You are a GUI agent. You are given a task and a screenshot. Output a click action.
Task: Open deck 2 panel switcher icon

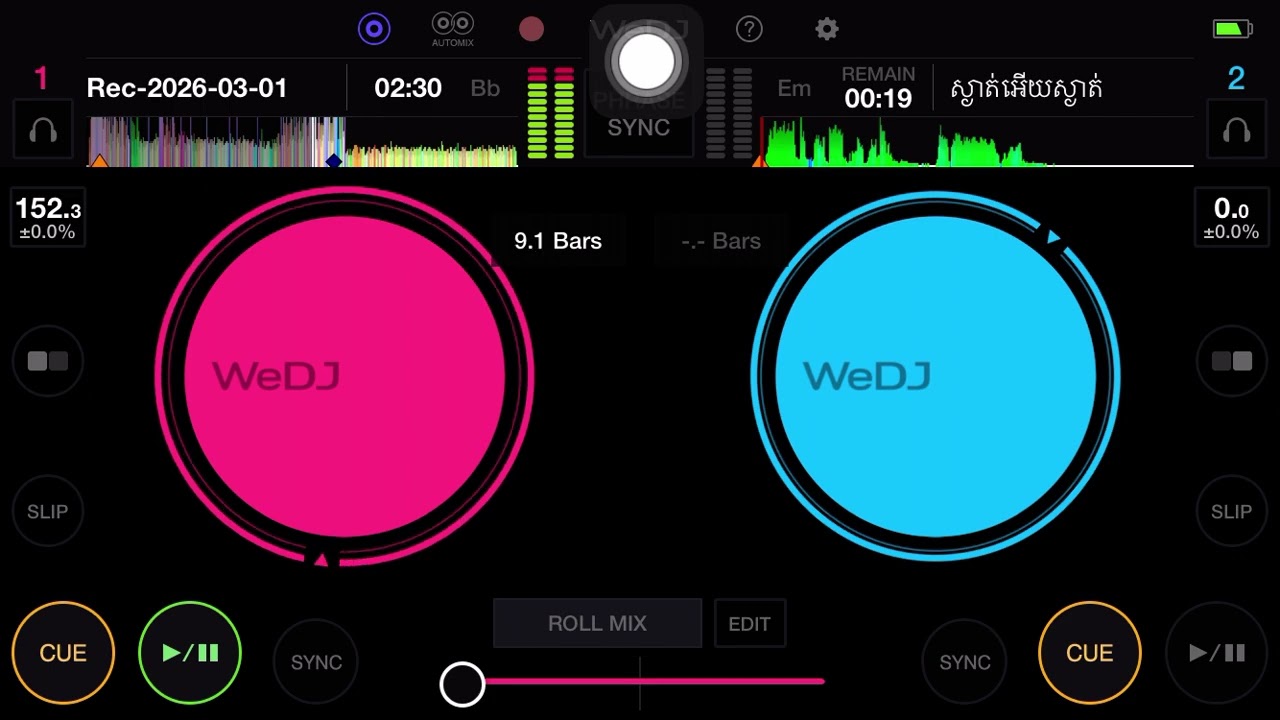1231,361
